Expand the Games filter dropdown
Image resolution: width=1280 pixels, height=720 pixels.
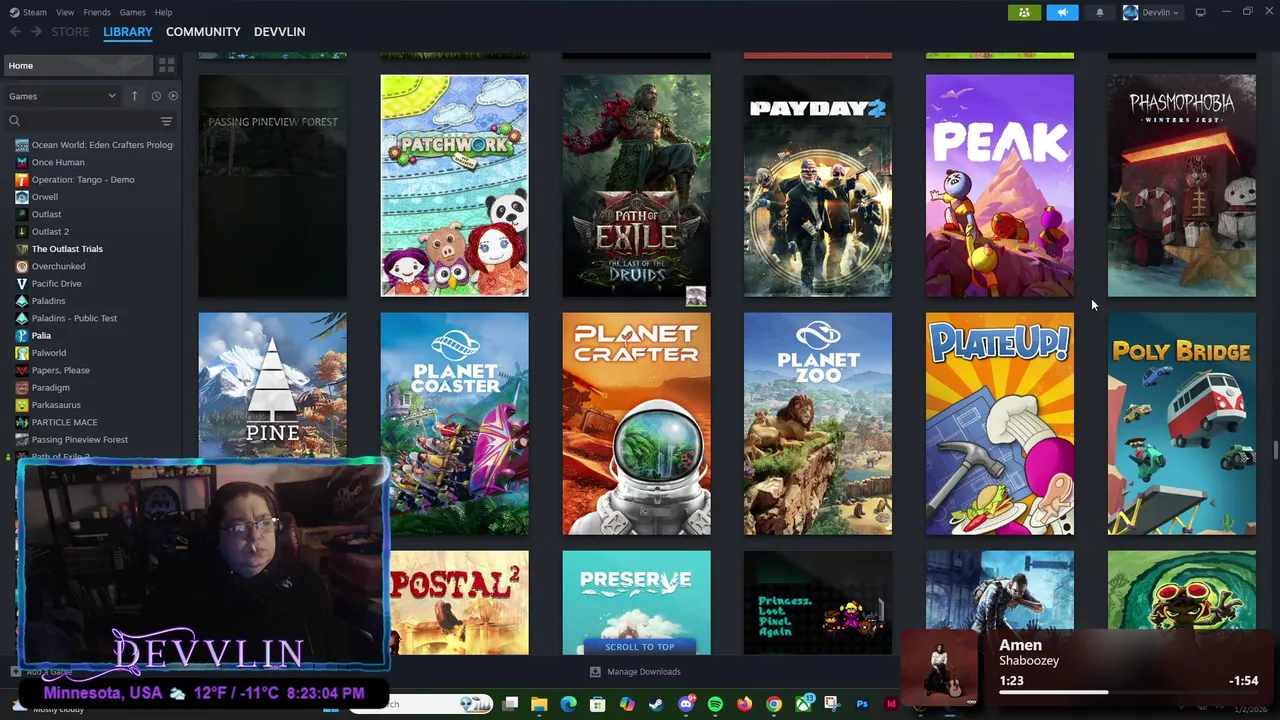click(x=62, y=96)
